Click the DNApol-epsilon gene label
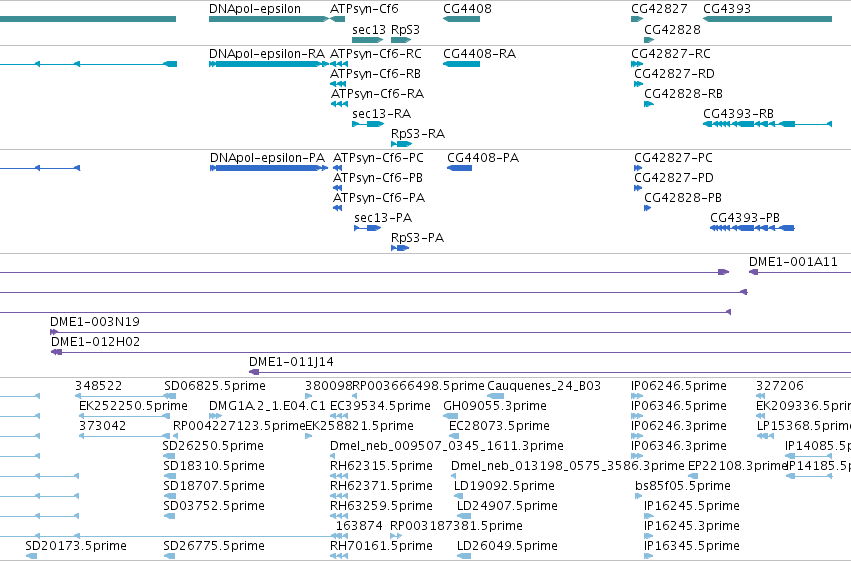The height and width of the screenshot is (561, 851). [x=255, y=9]
